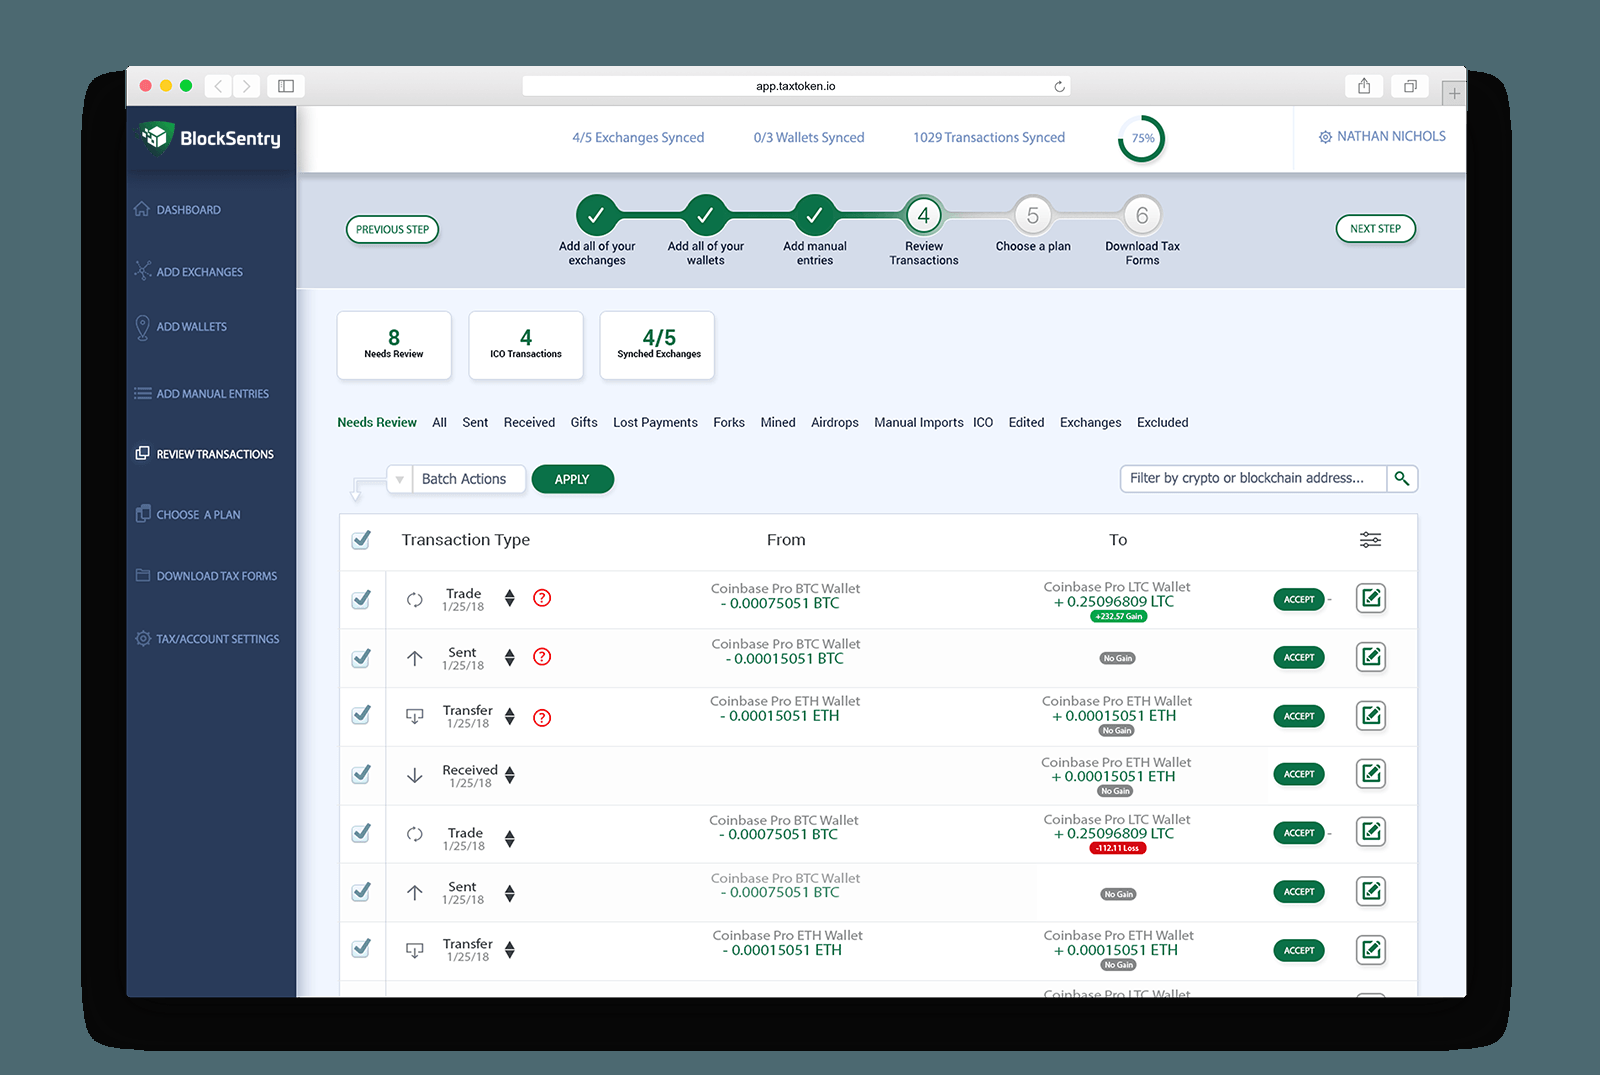Click the 75% progress circle indicator
The image size is (1600, 1075).
pos(1142,139)
